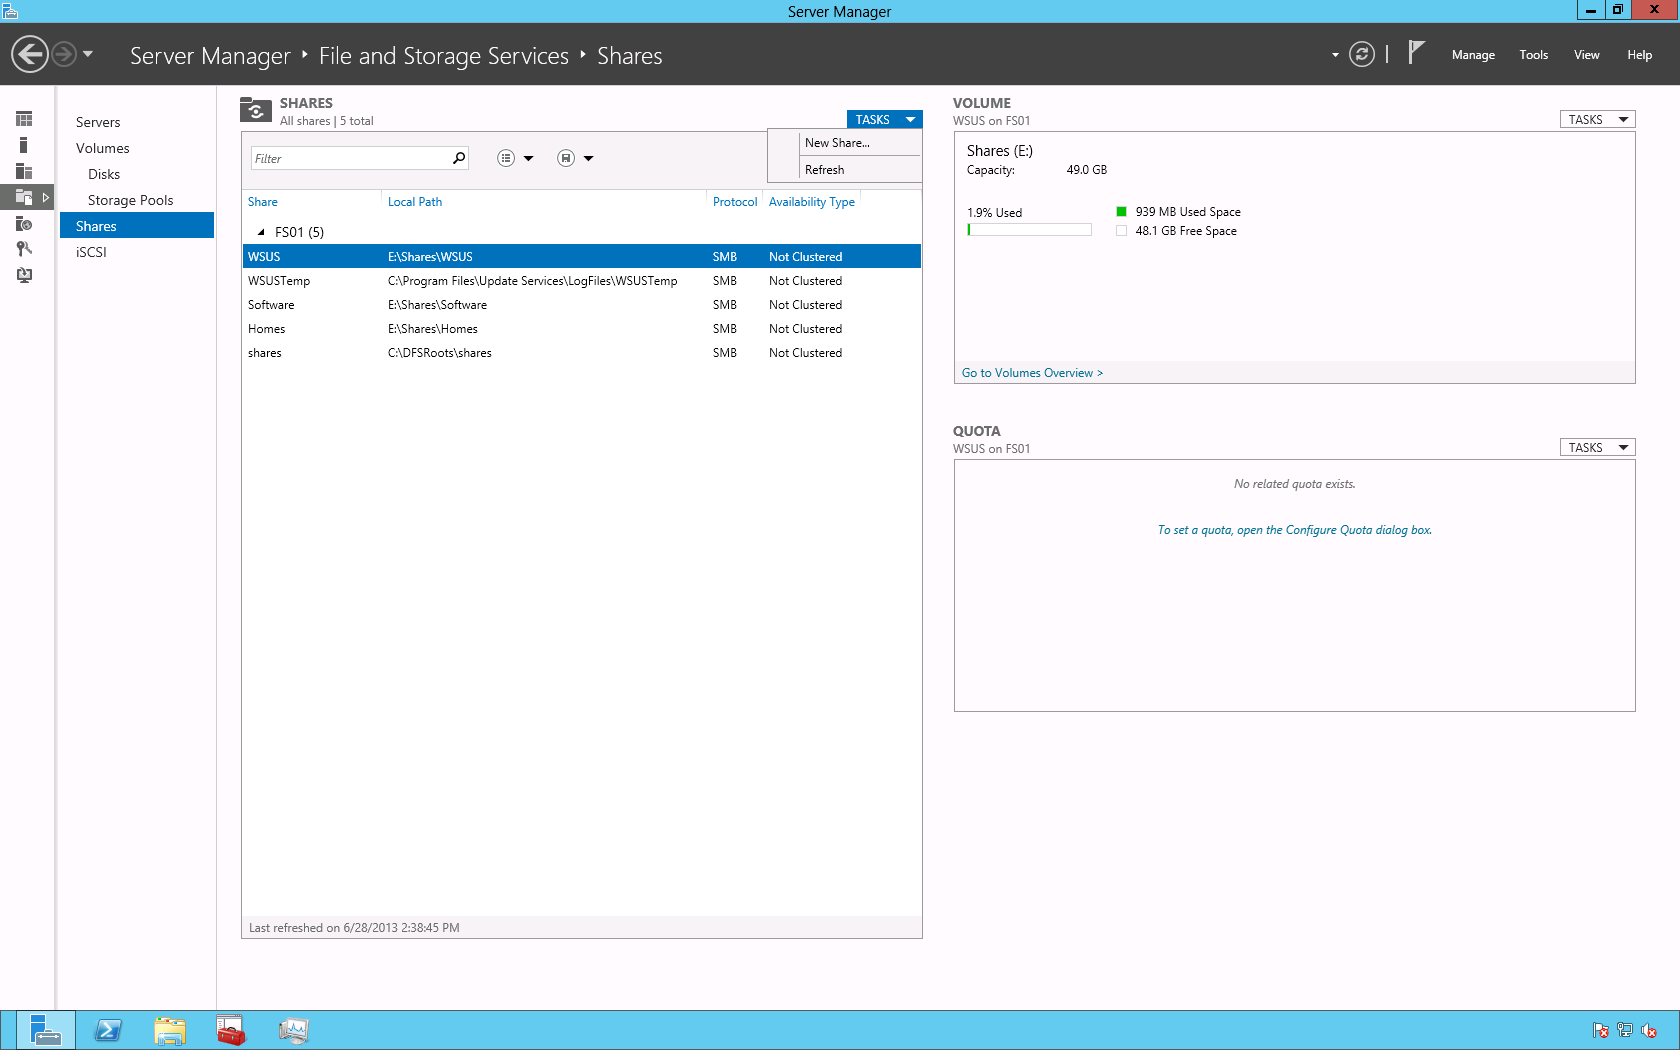This screenshot has width=1680, height=1050.
Task: Click the forward navigation arrow
Action: 64,54
